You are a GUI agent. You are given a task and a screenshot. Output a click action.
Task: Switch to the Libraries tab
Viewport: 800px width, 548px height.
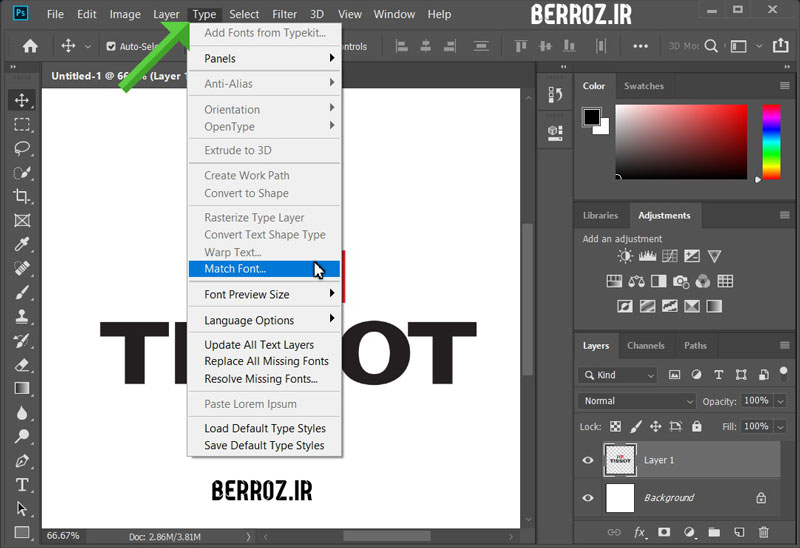[600, 215]
